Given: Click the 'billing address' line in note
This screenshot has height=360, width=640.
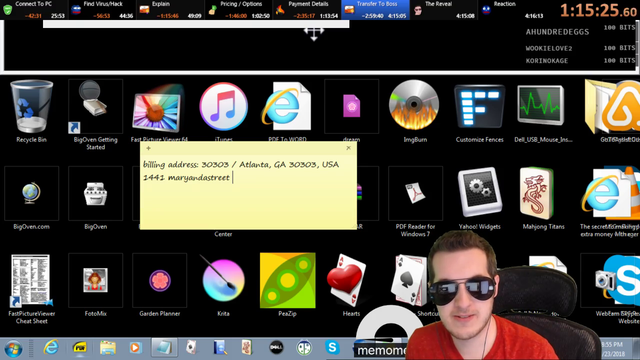Looking at the screenshot, I should pyautogui.click(x=241, y=164).
